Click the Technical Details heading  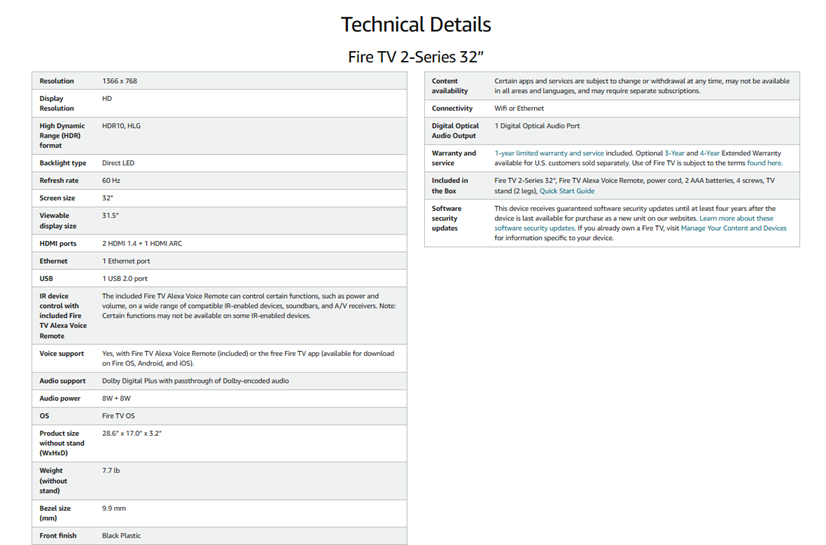pyautogui.click(x=415, y=24)
